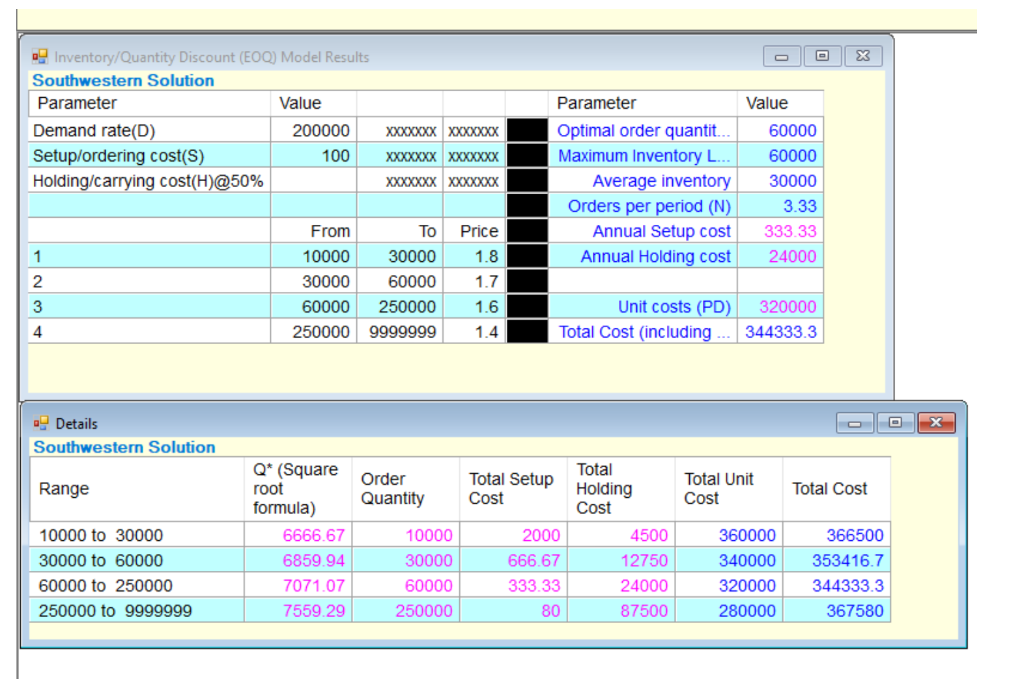
Task: Select the Setup/ordering cost value 100 cell
Action: coord(313,156)
